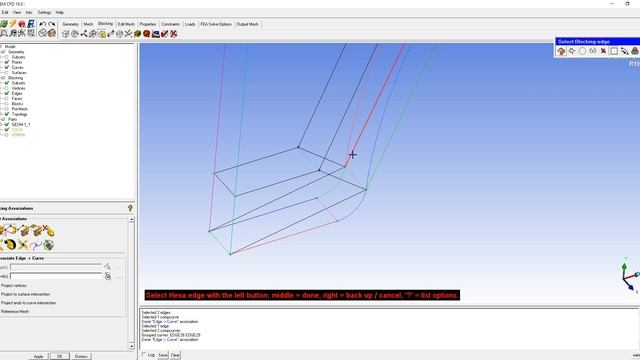Click the Apply button

click(38, 356)
